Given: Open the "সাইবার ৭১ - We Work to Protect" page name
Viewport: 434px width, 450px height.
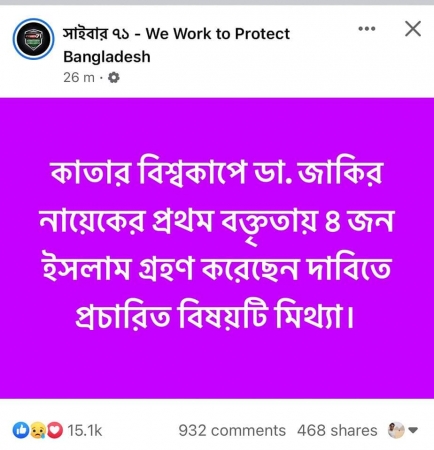Looking at the screenshot, I should pyautogui.click(x=176, y=34).
